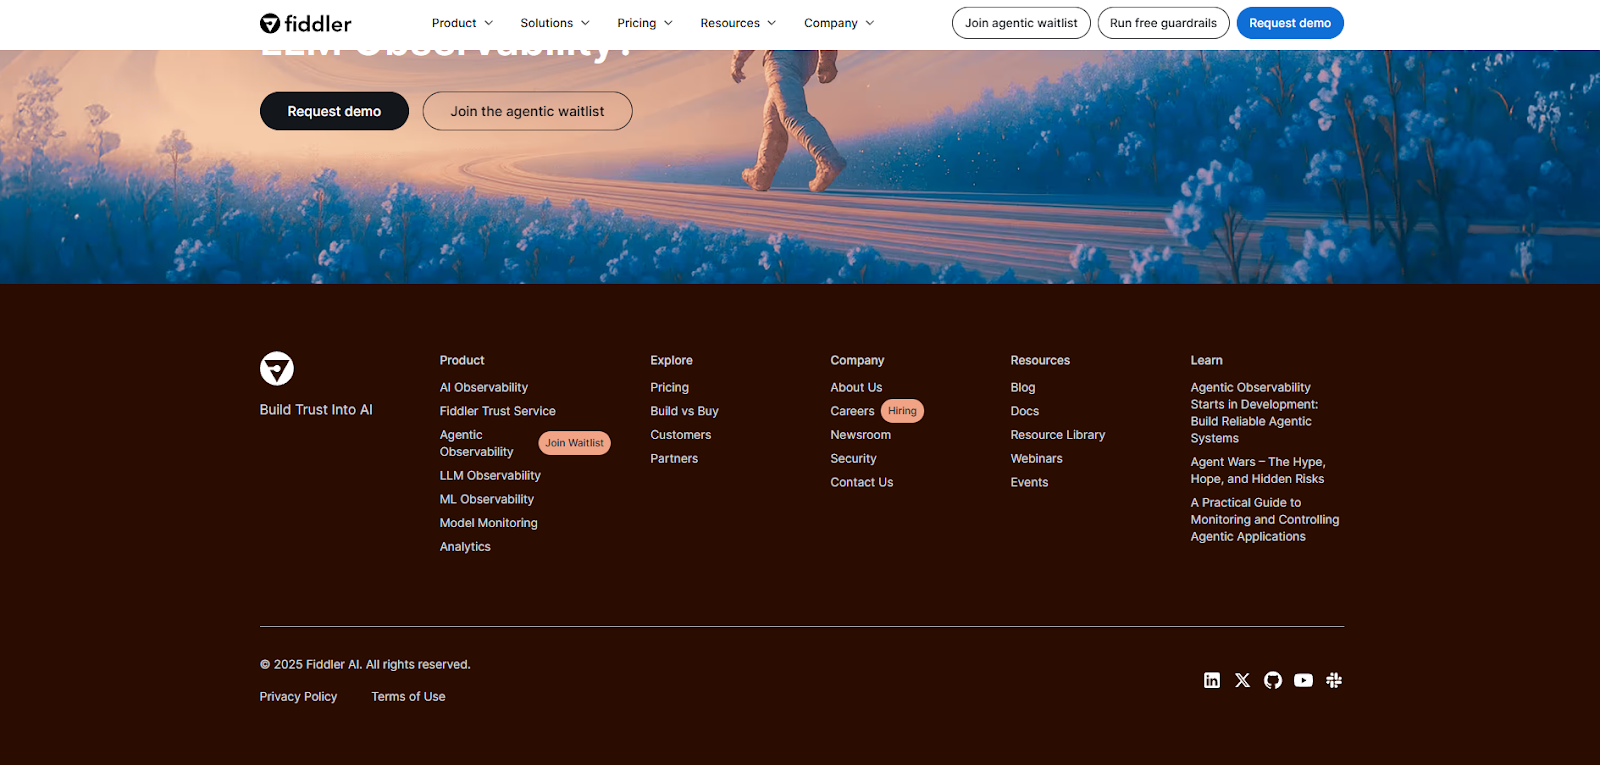1600x765 pixels.
Task: Open the LinkedIn social icon in footer
Action: click(1212, 680)
